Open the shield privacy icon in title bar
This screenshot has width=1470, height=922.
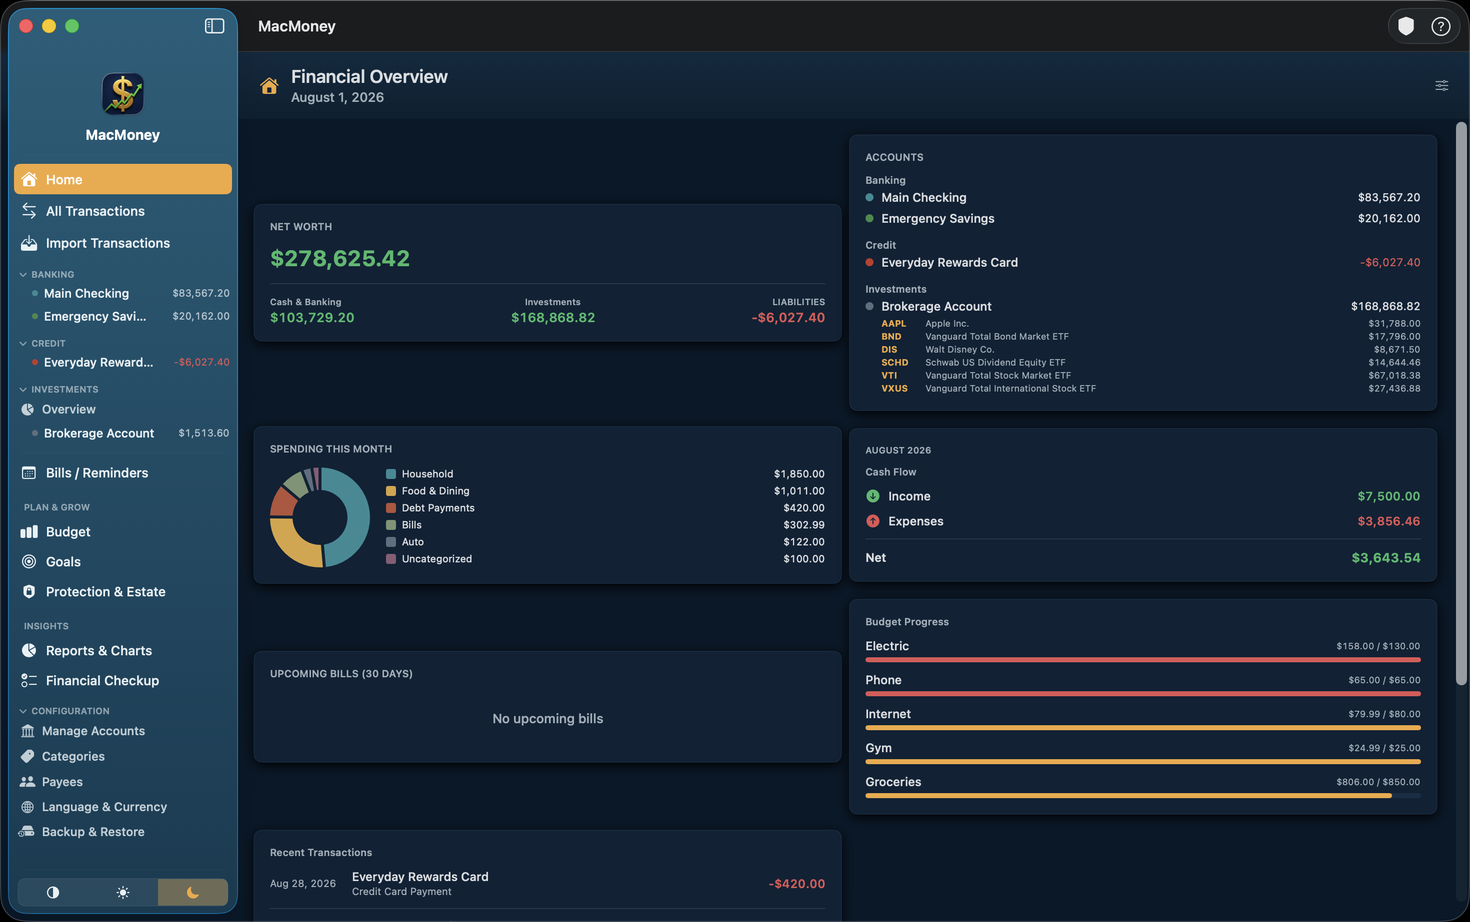(x=1406, y=27)
